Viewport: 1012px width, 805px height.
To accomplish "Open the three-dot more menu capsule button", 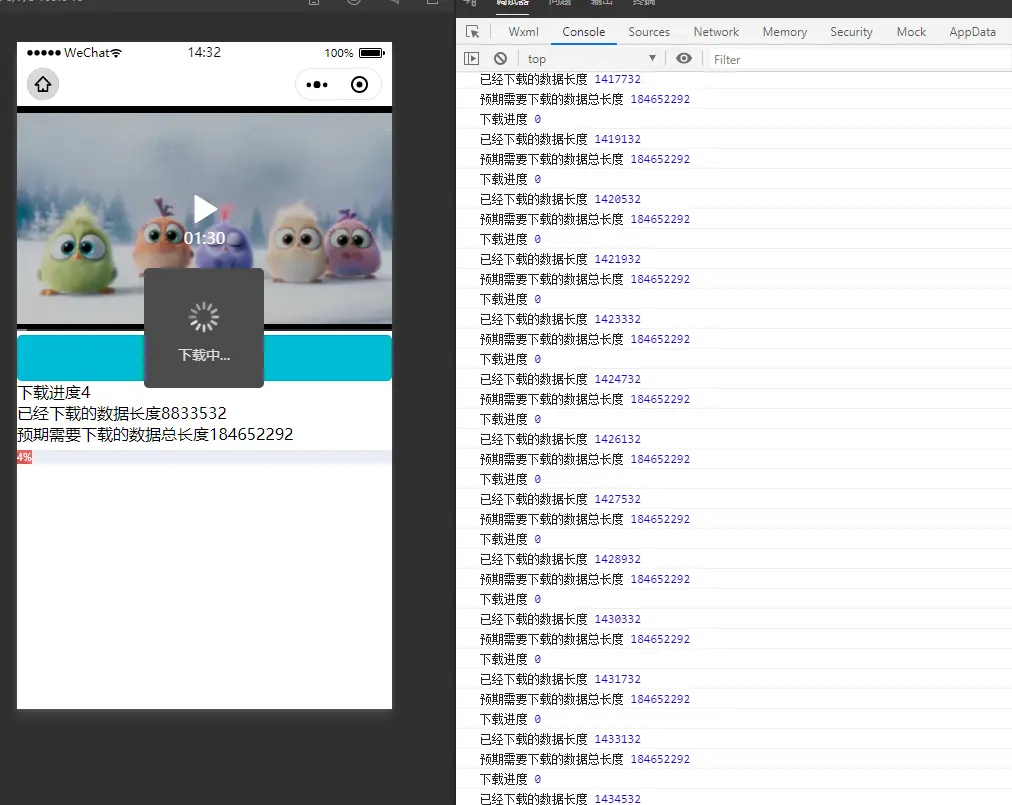I will click(317, 85).
